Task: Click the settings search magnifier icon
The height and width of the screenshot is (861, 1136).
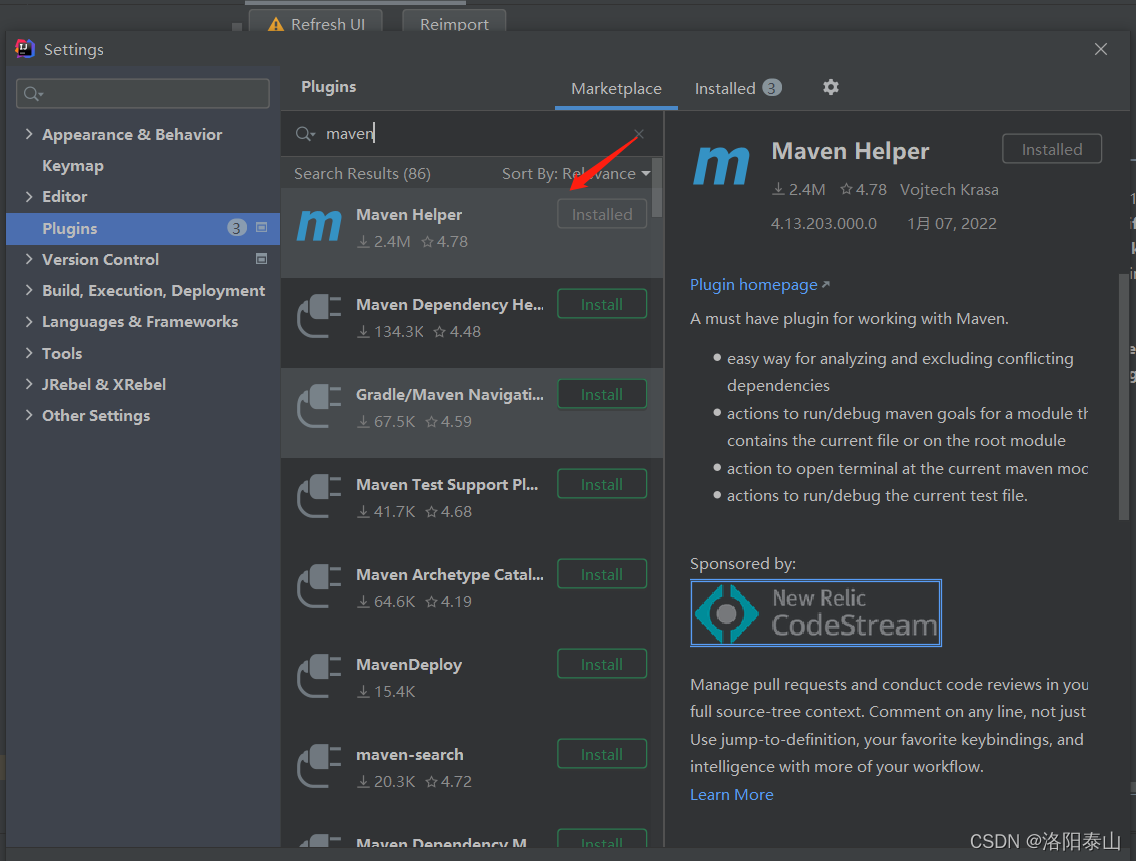Action: [33, 93]
